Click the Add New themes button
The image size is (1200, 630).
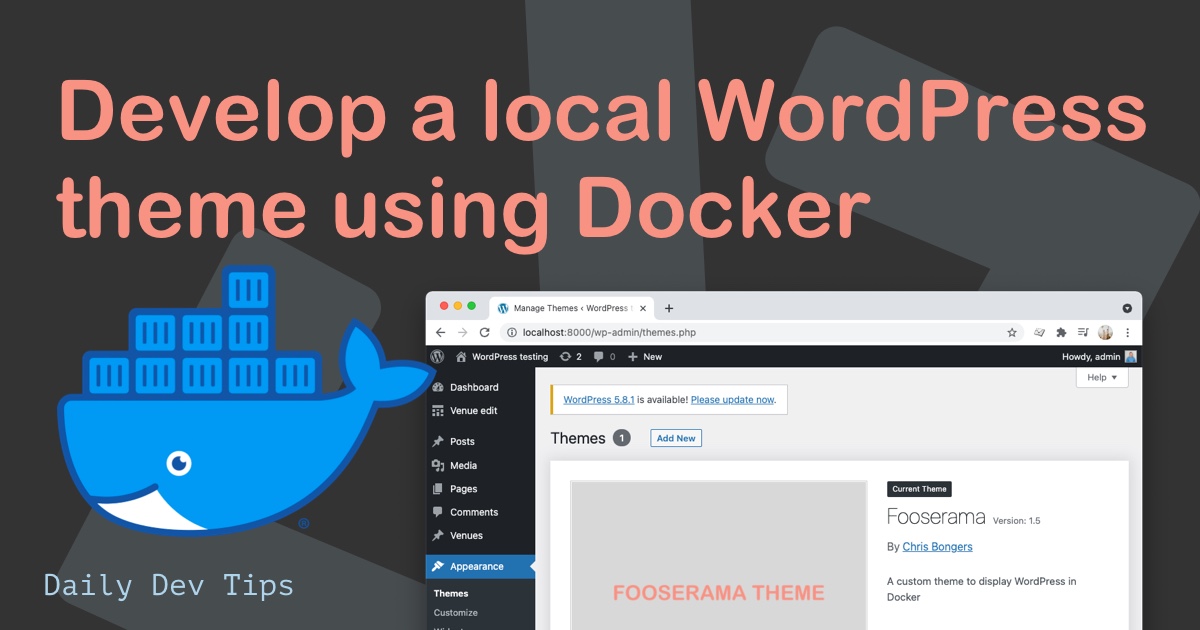tap(676, 437)
